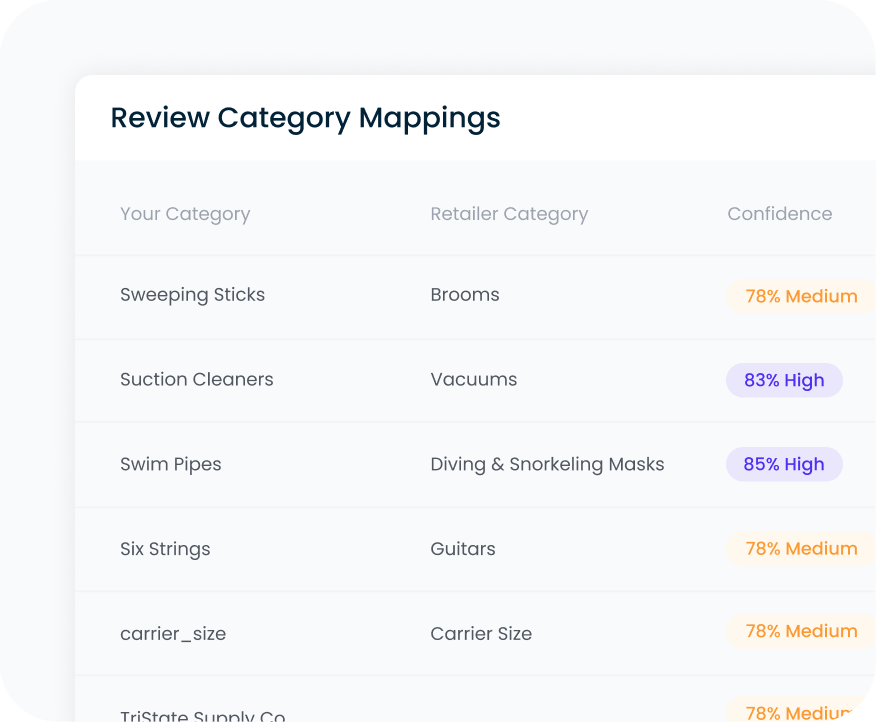Open the Carrier Size mapping
Screen dimensions: 876x722
pos(481,632)
